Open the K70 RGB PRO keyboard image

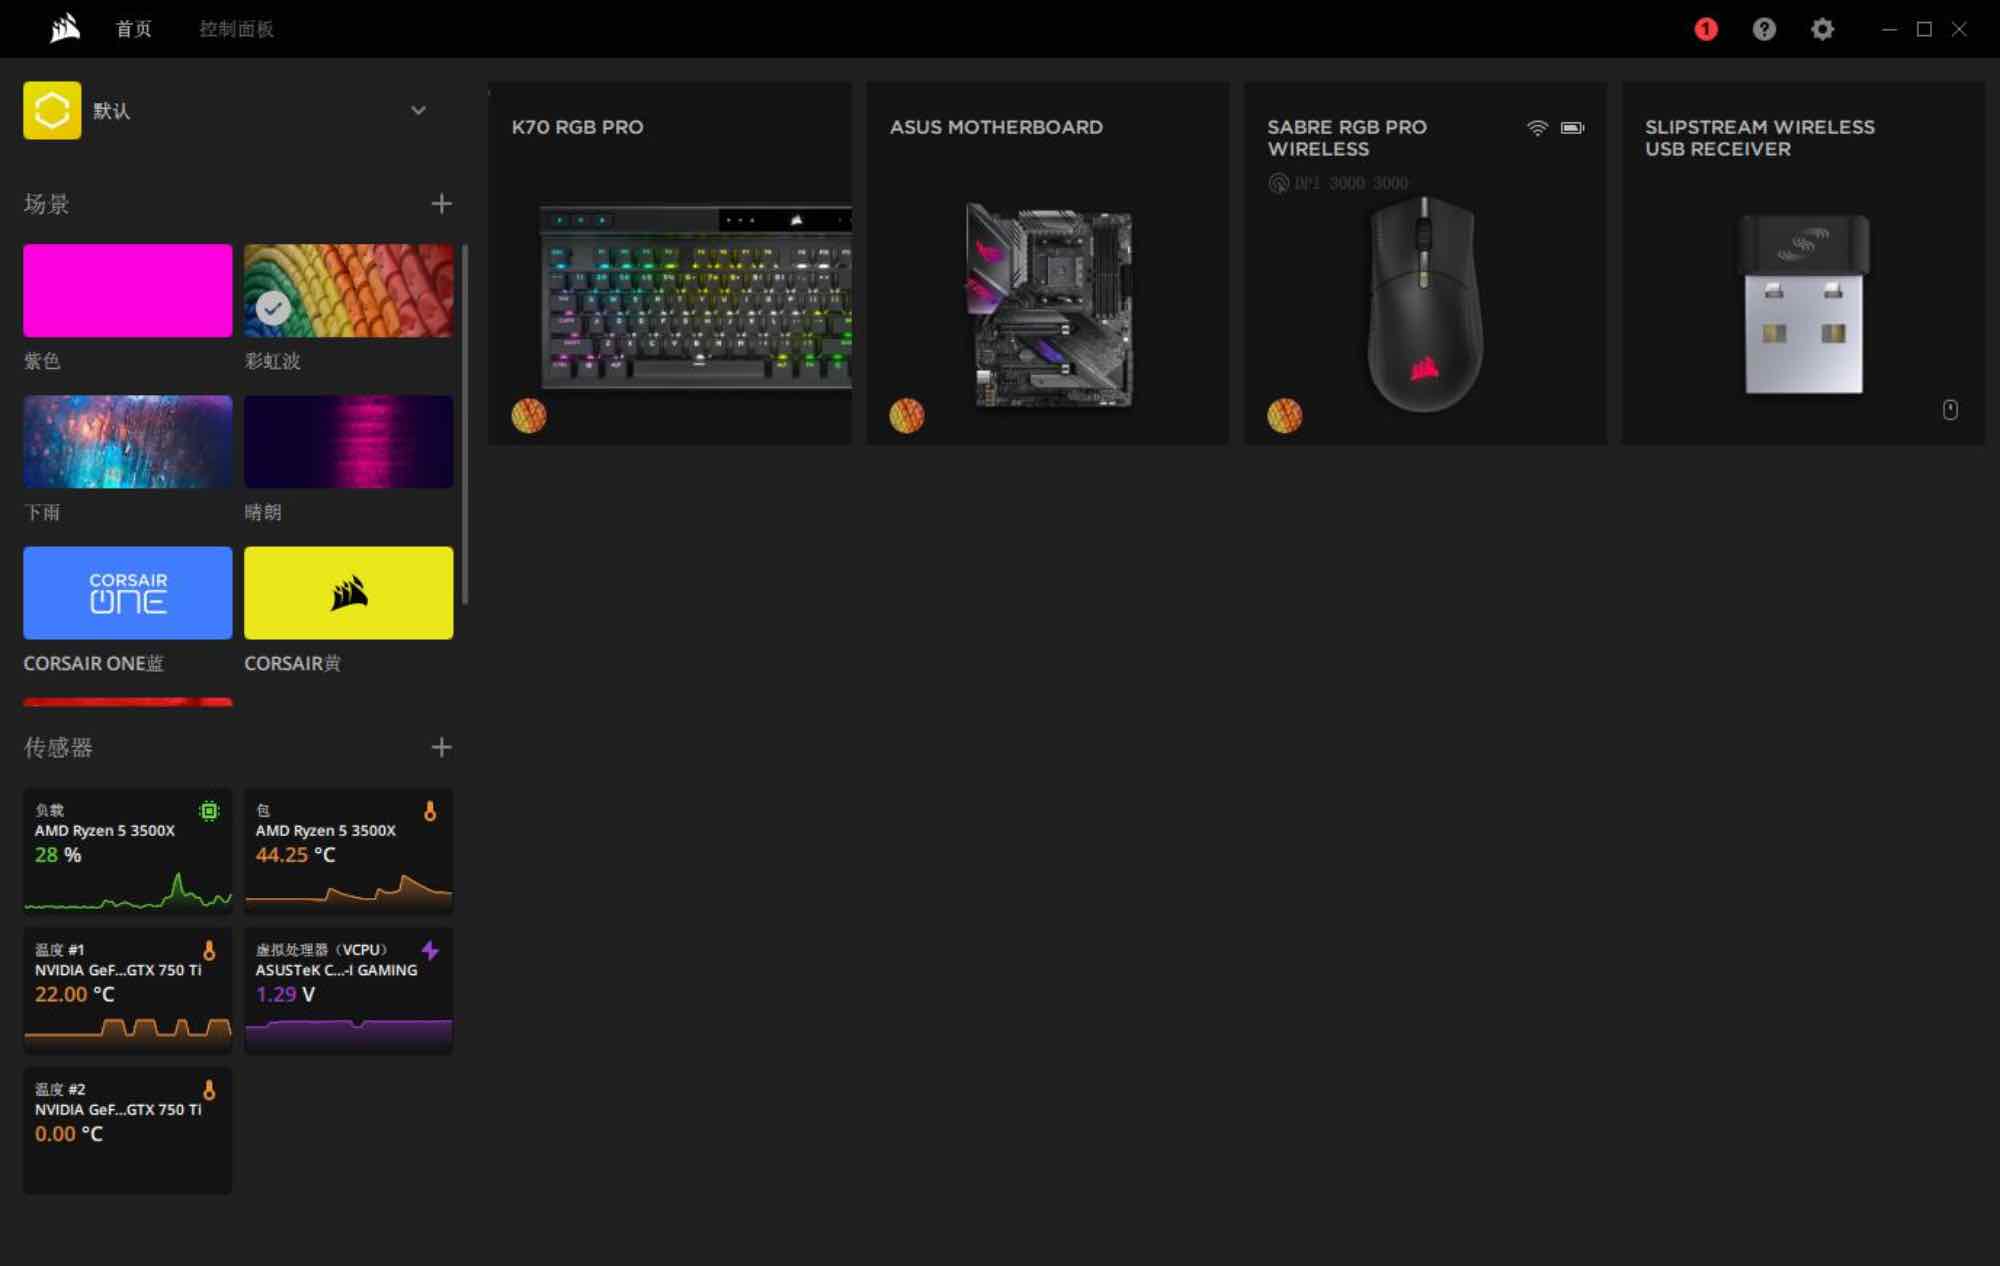point(696,297)
